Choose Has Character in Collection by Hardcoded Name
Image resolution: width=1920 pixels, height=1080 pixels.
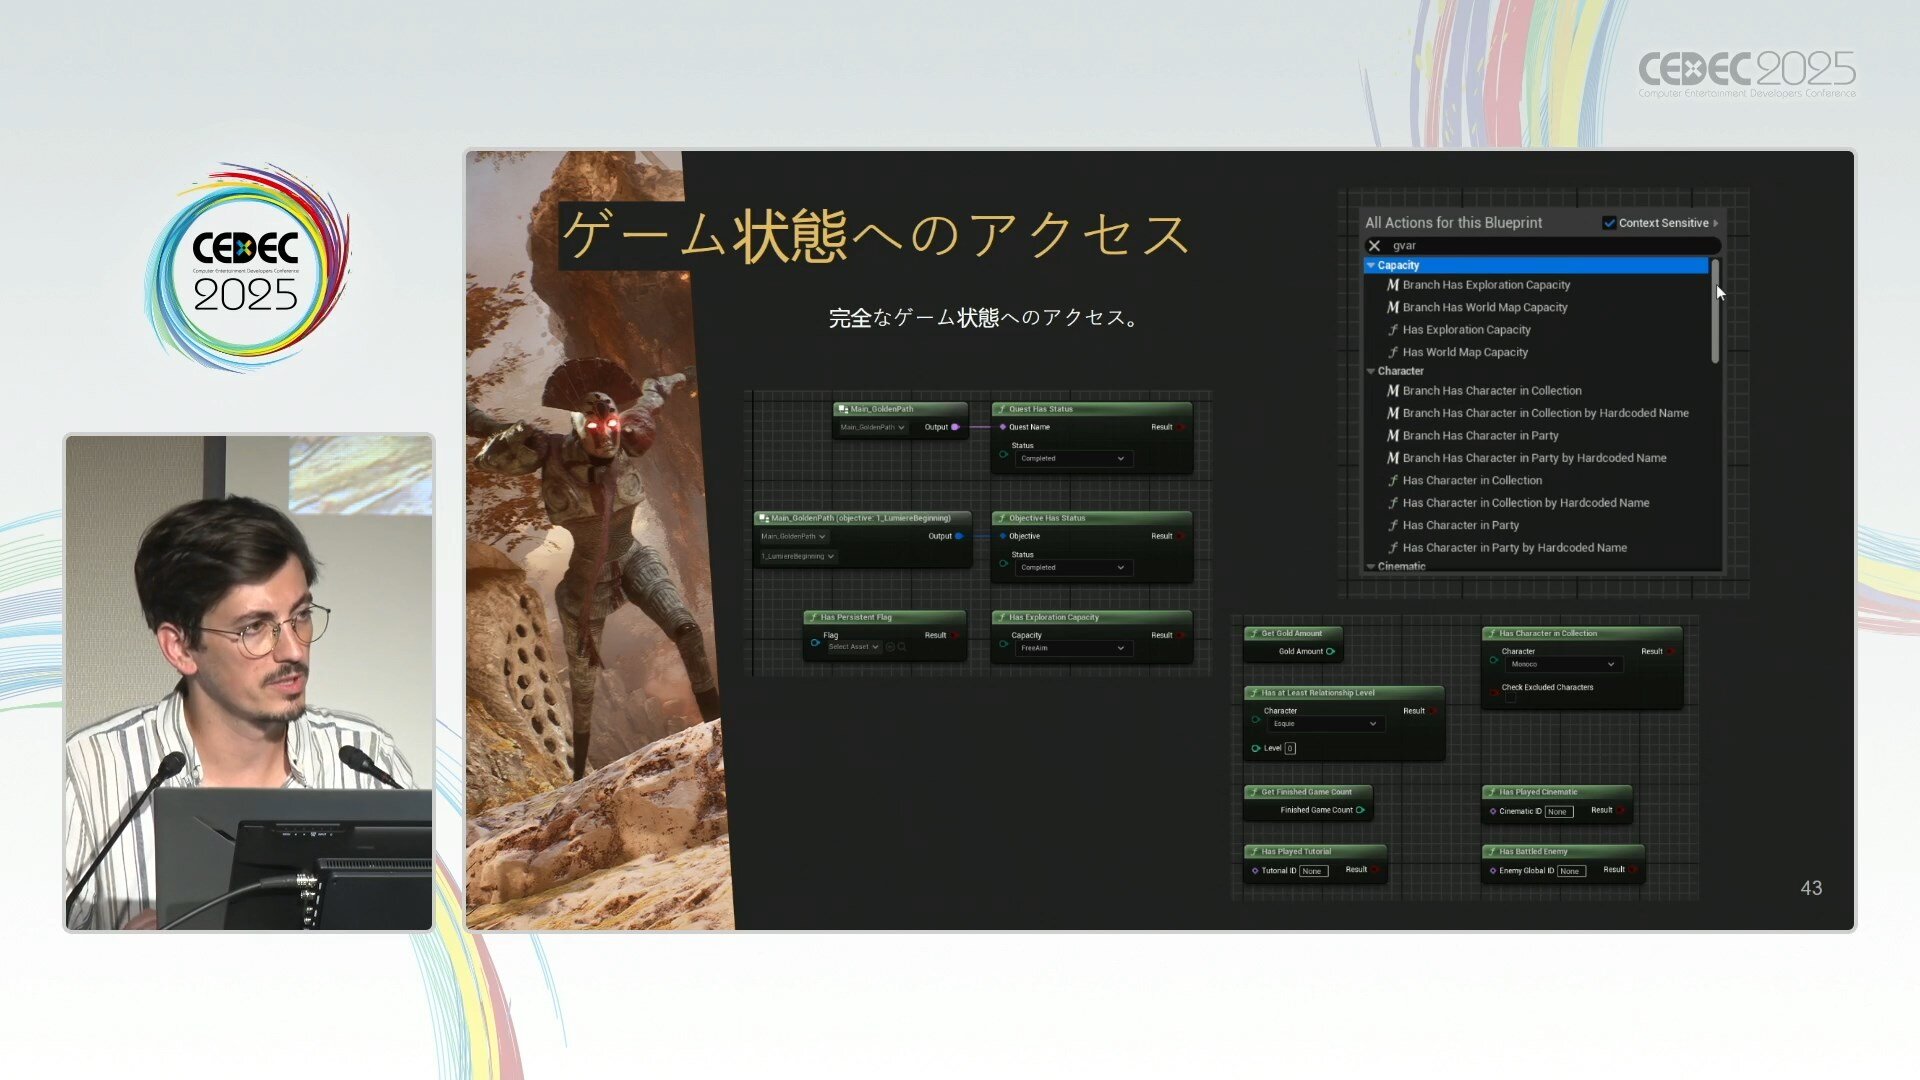1518,503
